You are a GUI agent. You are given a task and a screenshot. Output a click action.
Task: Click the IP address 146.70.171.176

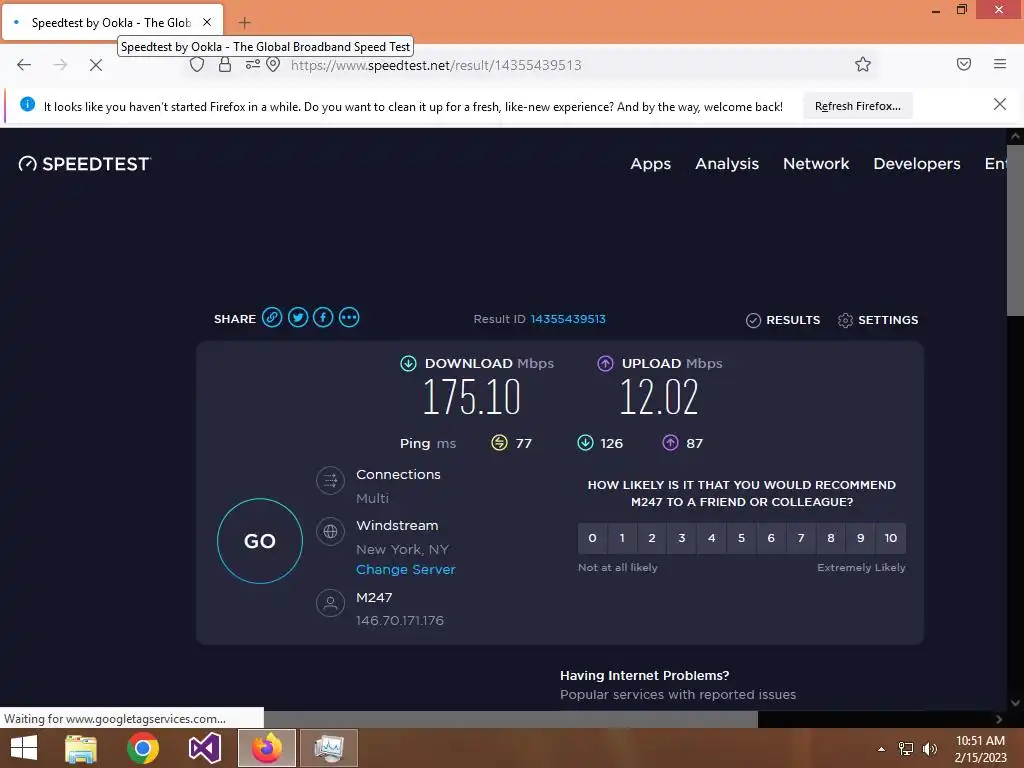point(400,620)
